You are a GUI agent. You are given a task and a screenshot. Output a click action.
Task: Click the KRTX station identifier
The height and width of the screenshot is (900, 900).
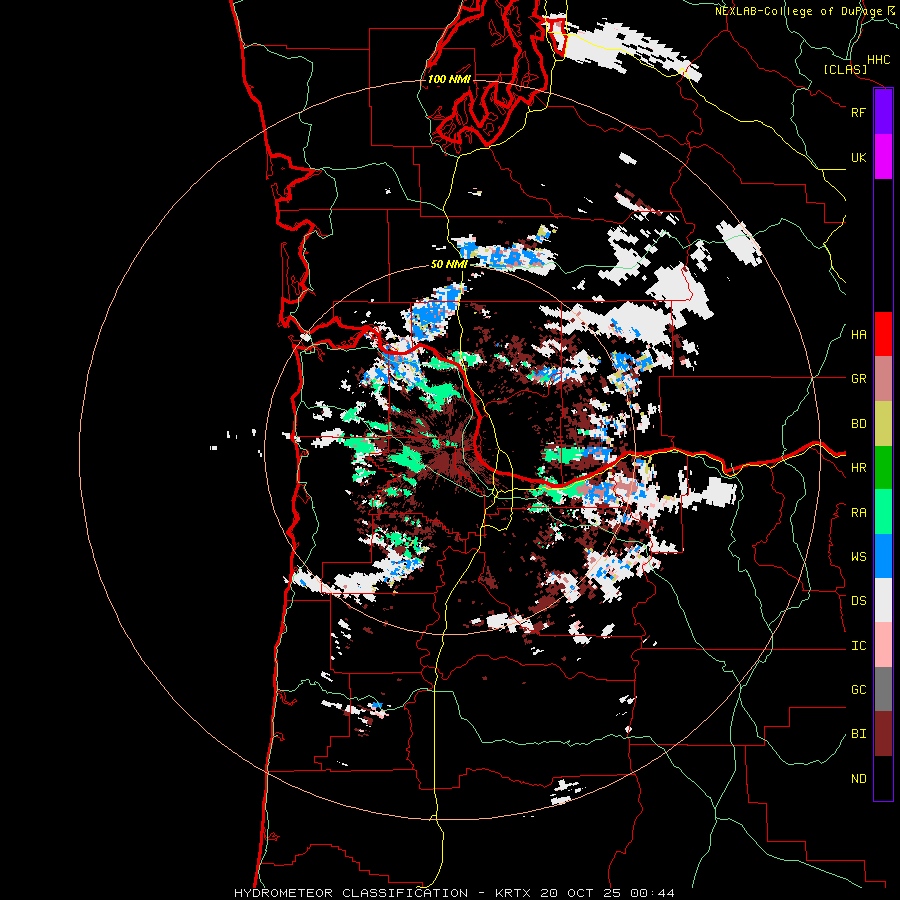(x=517, y=893)
